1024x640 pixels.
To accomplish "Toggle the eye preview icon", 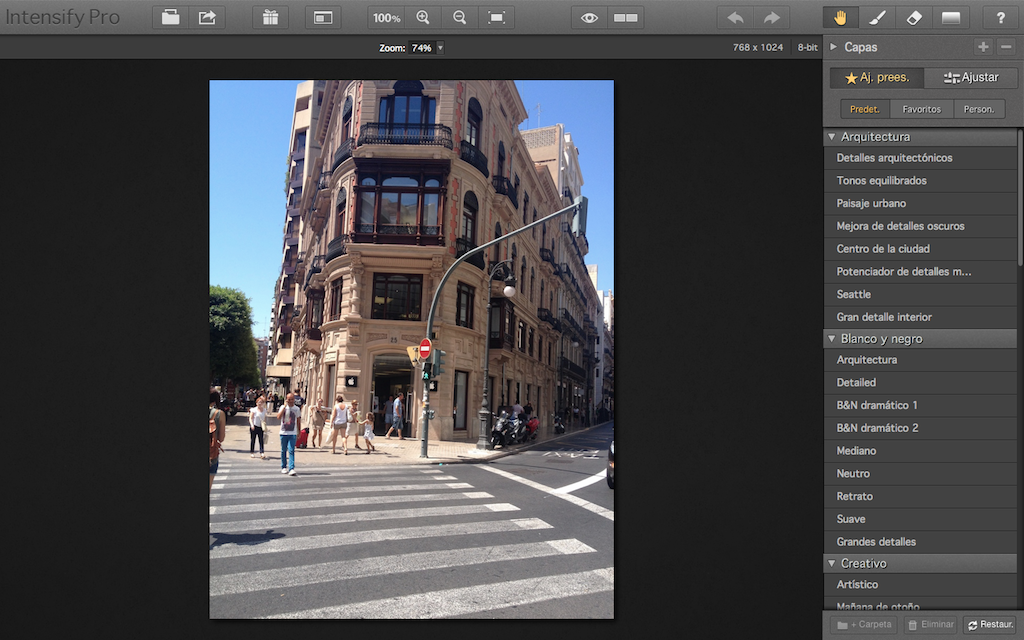I will [x=589, y=18].
